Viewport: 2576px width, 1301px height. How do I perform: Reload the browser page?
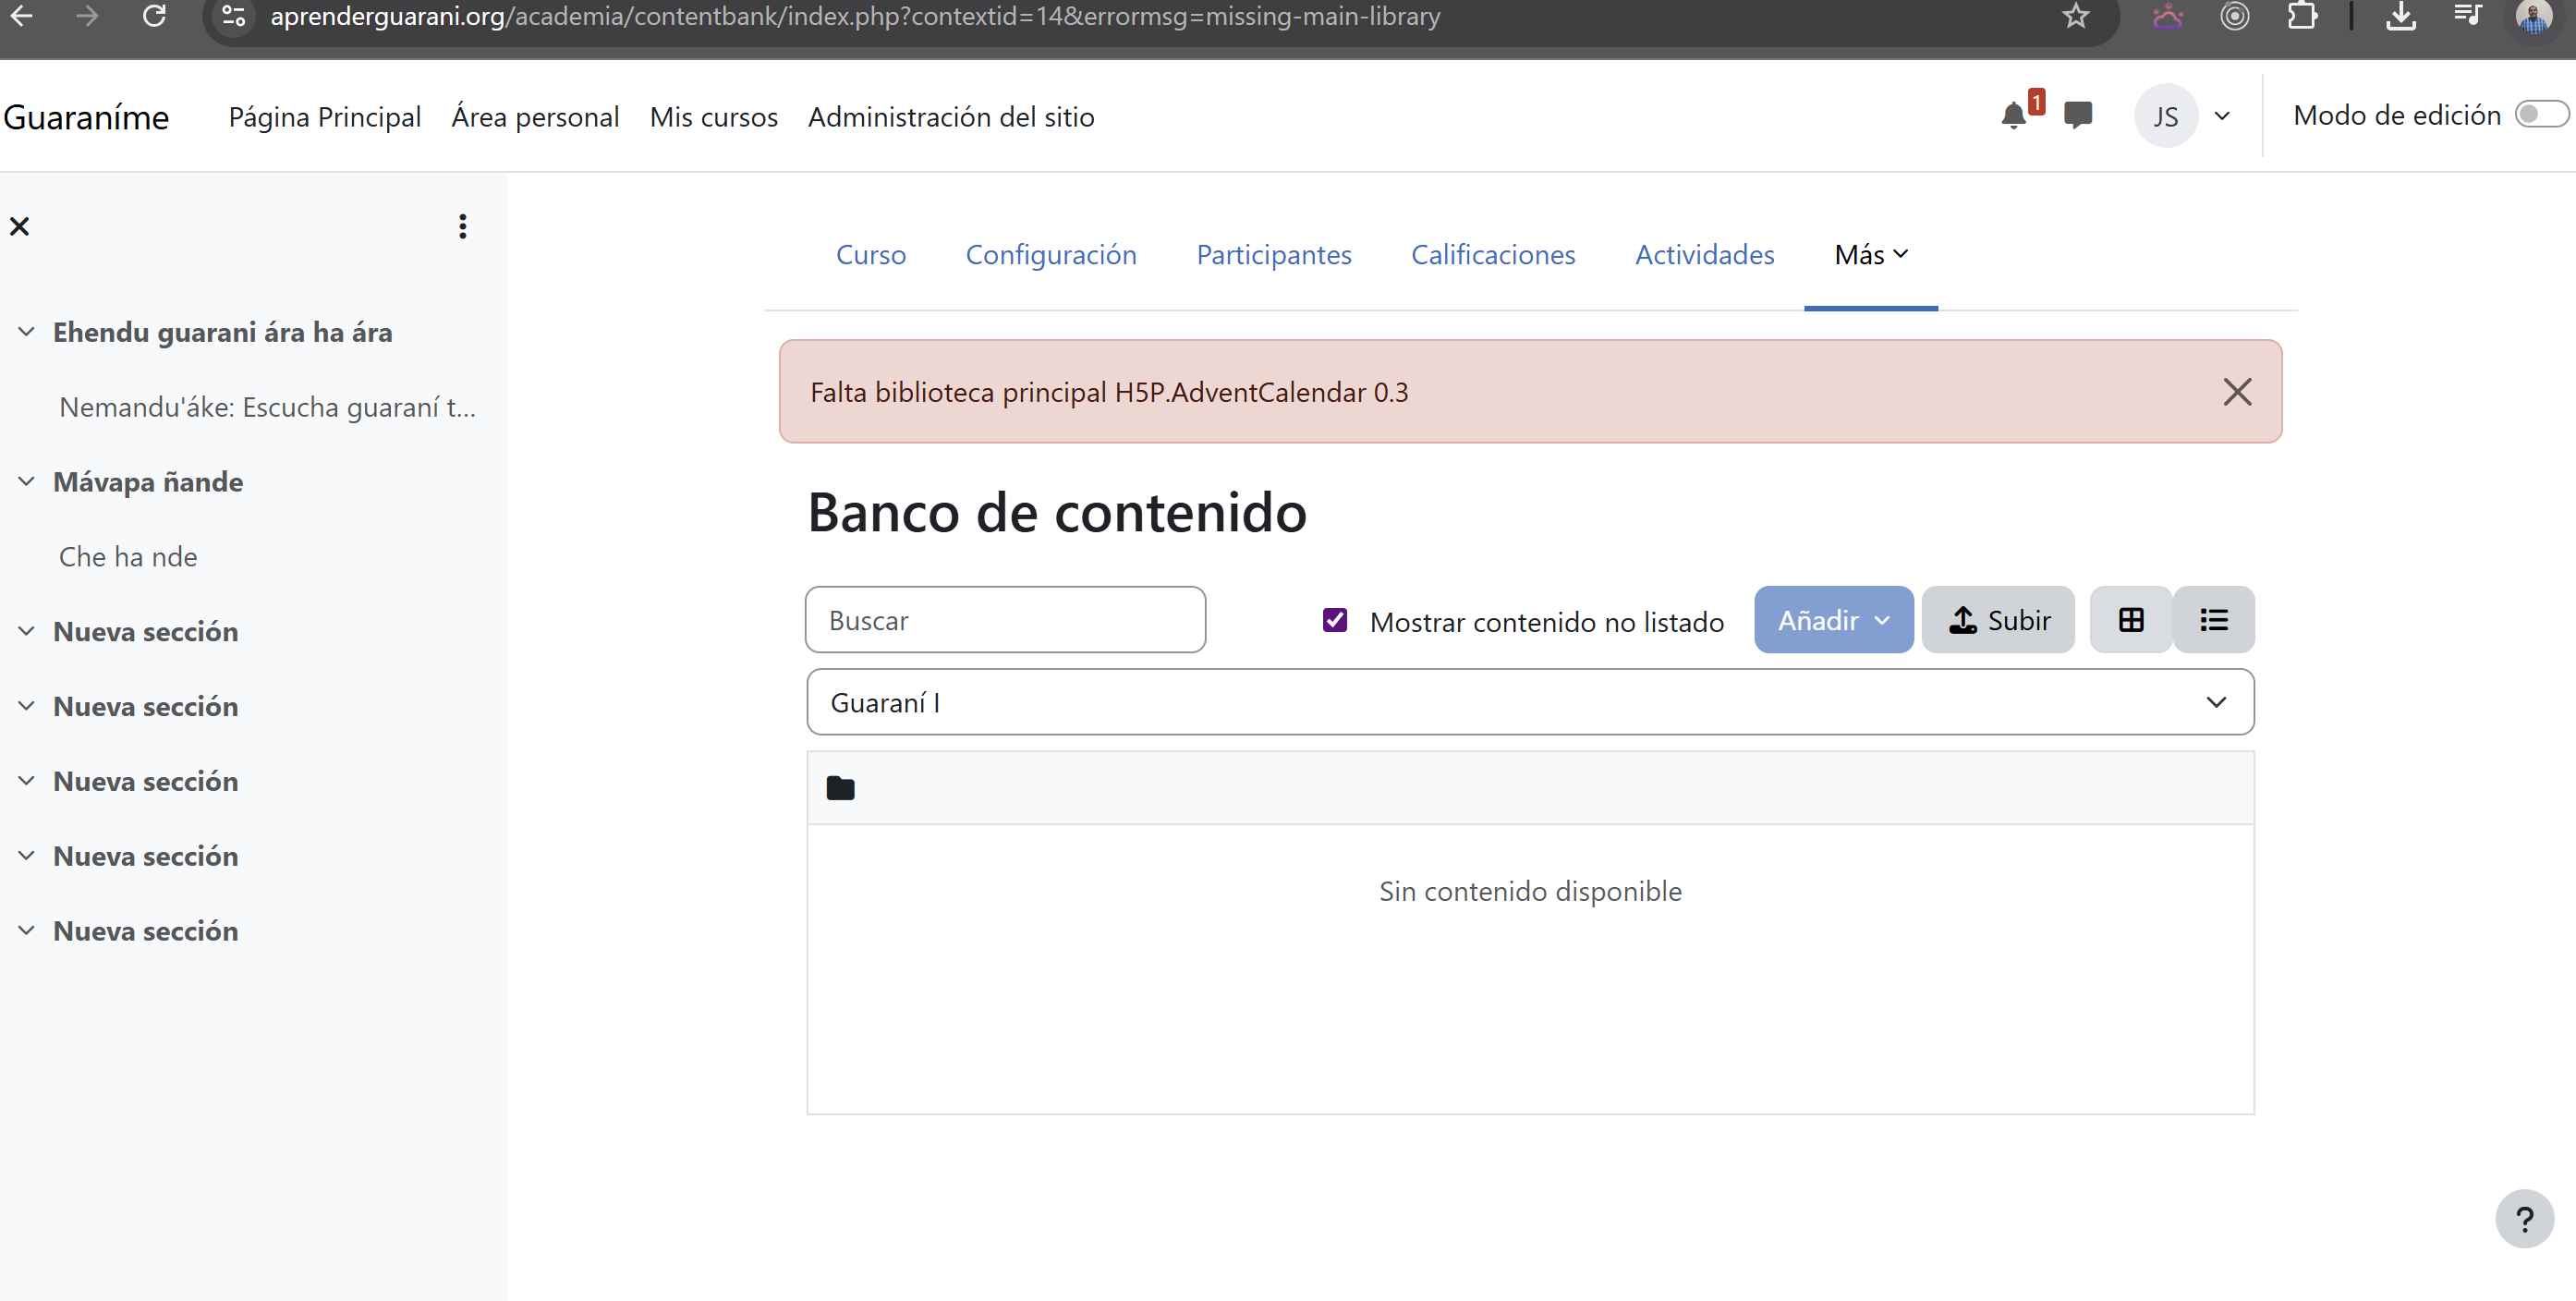154,16
